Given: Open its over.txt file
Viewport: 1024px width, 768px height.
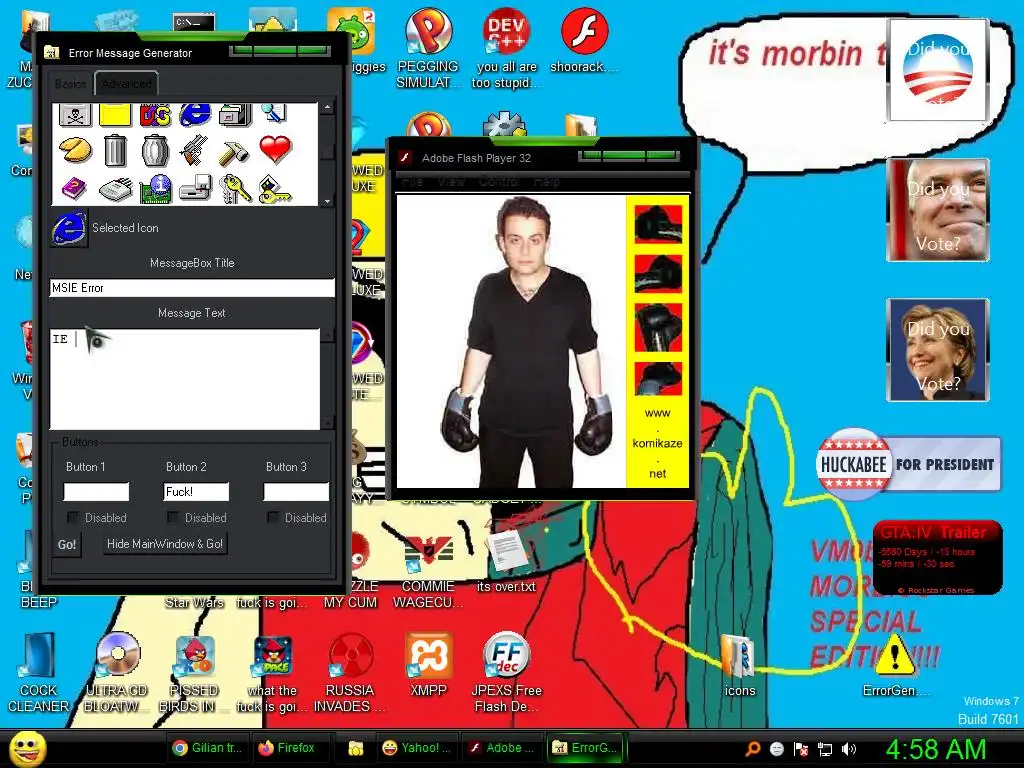Looking at the screenshot, I should [x=505, y=562].
